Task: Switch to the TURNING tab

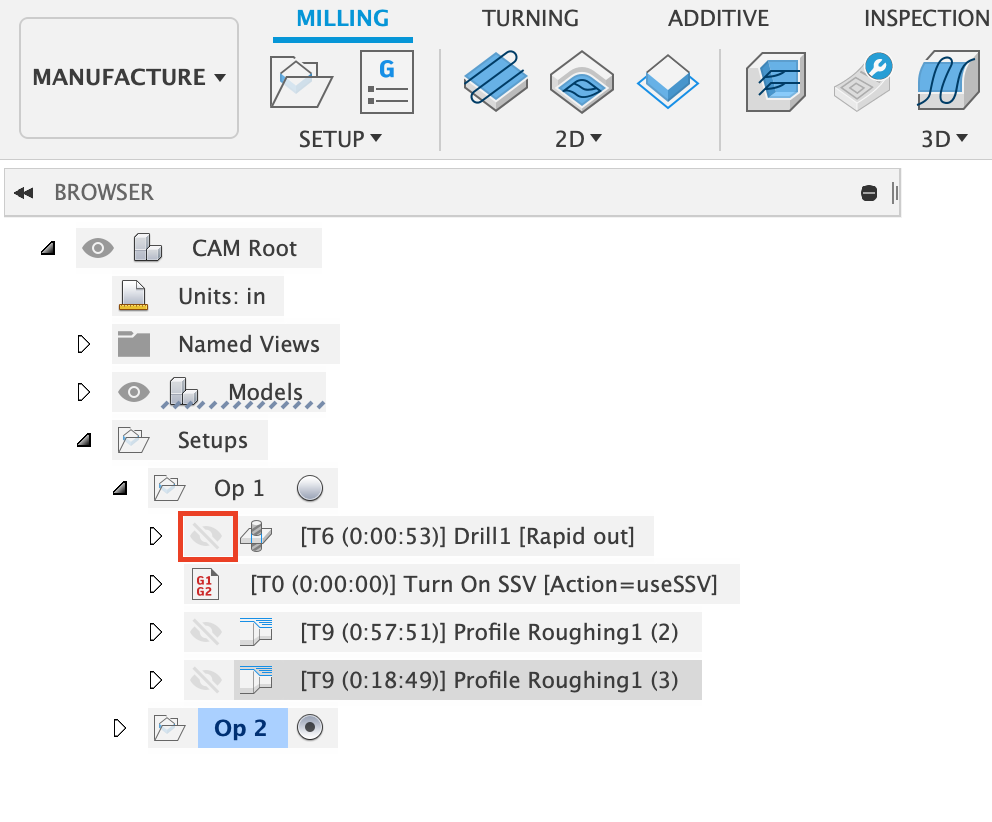Action: [530, 17]
